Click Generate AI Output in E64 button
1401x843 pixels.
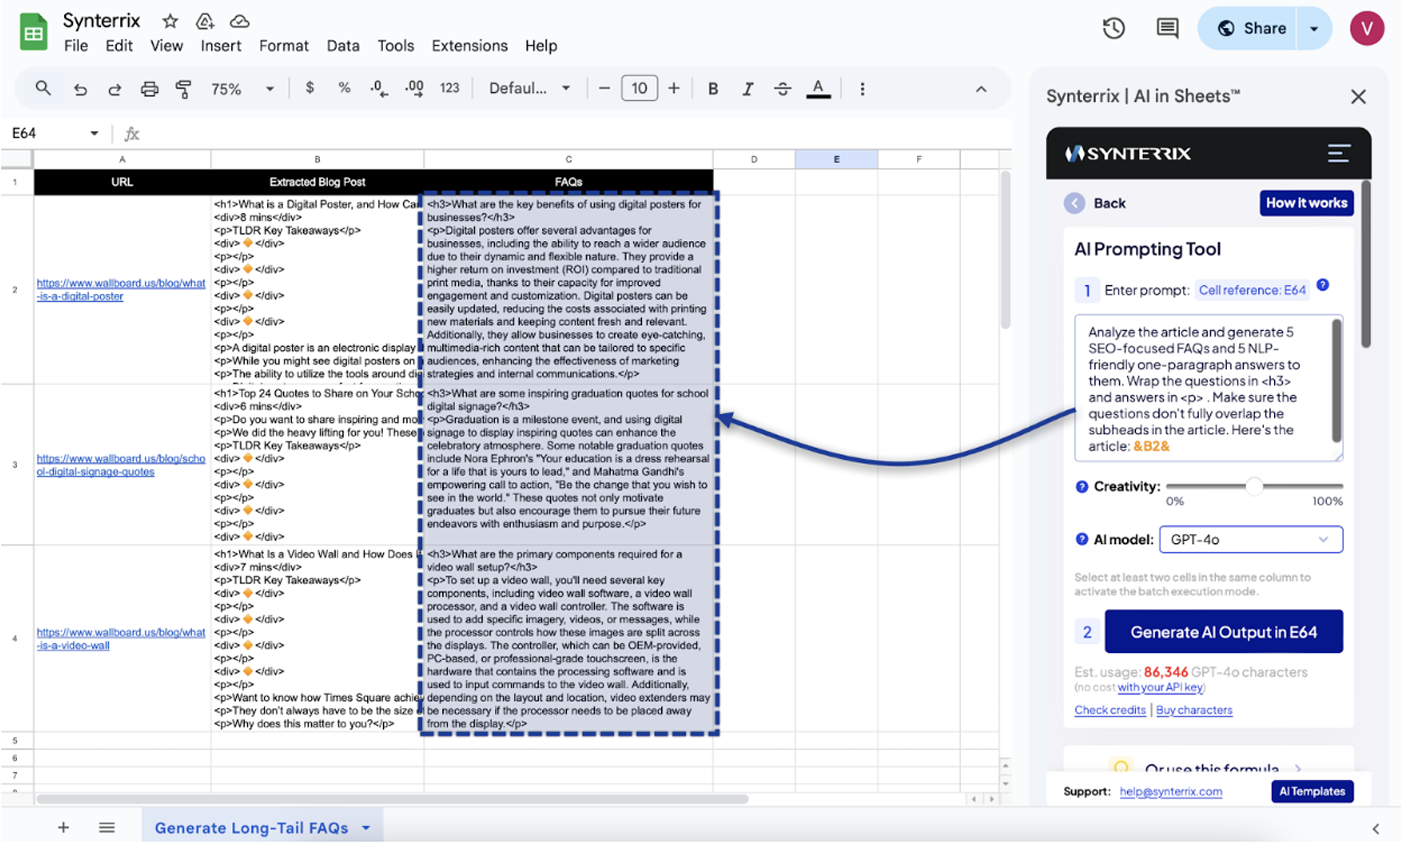click(x=1223, y=632)
